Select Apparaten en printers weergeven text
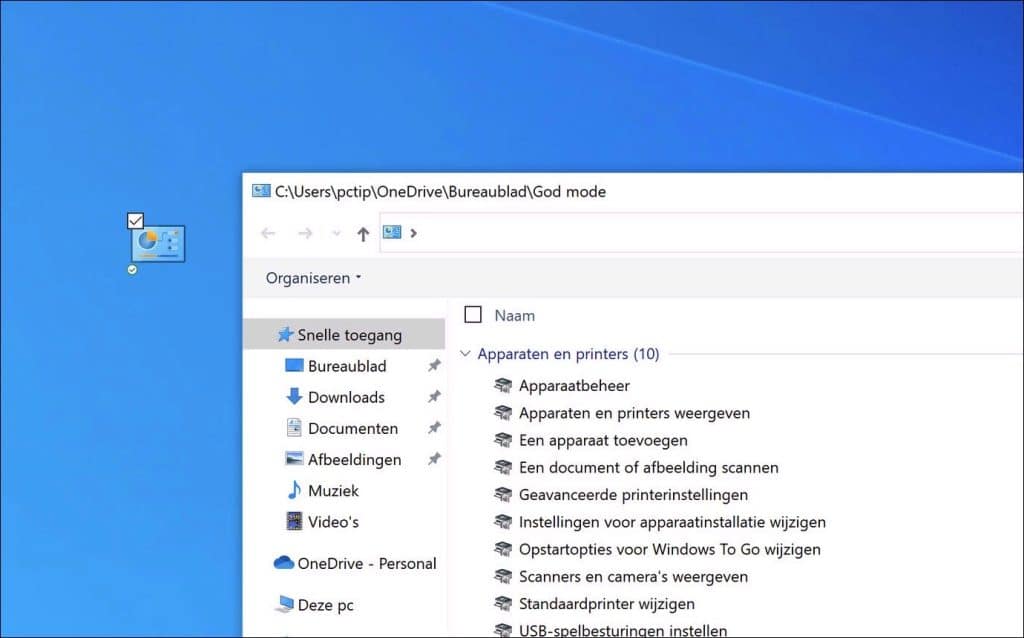This screenshot has width=1024, height=638. point(634,413)
